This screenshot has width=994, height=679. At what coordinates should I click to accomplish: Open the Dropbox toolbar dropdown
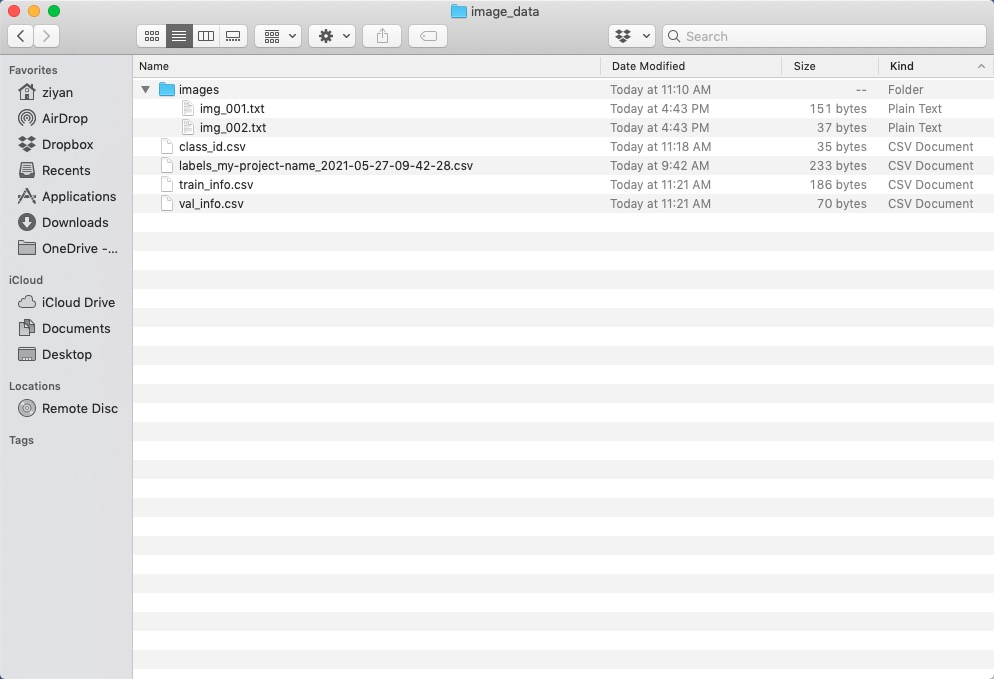pyautogui.click(x=631, y=36)
